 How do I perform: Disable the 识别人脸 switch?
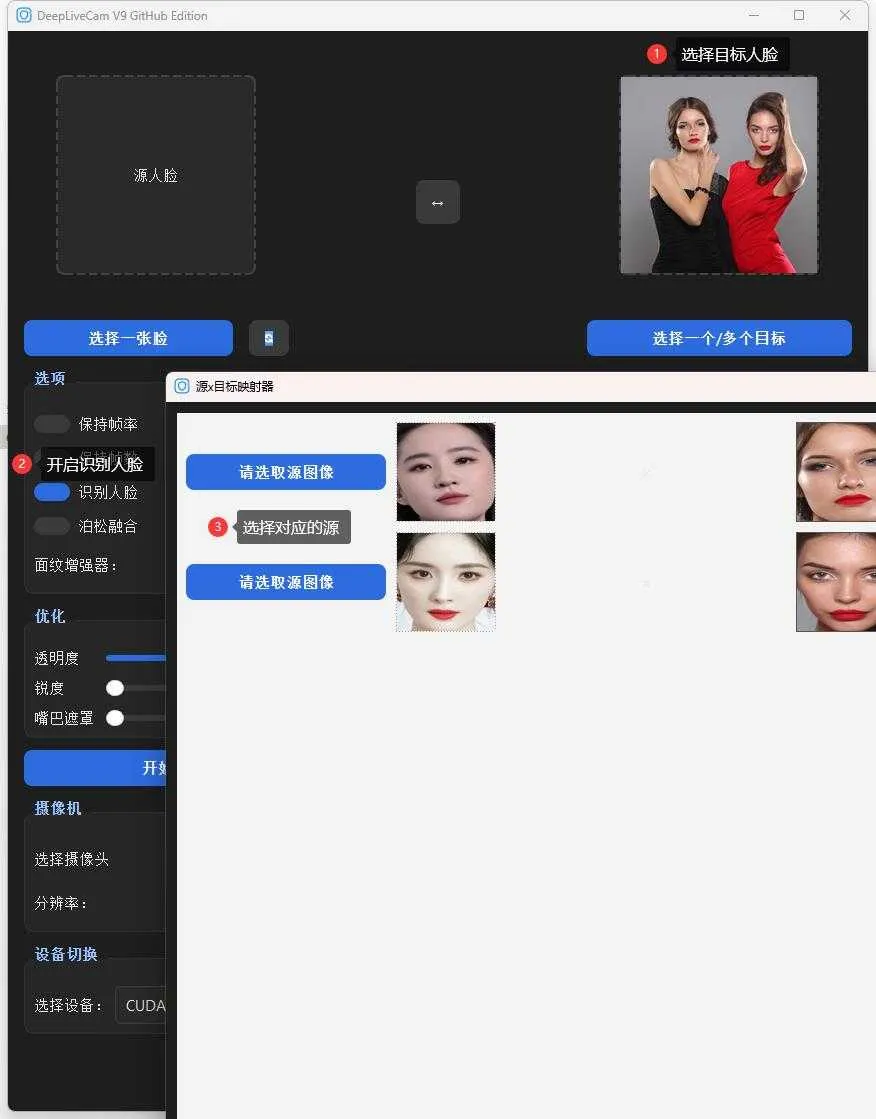click(51, 492)
